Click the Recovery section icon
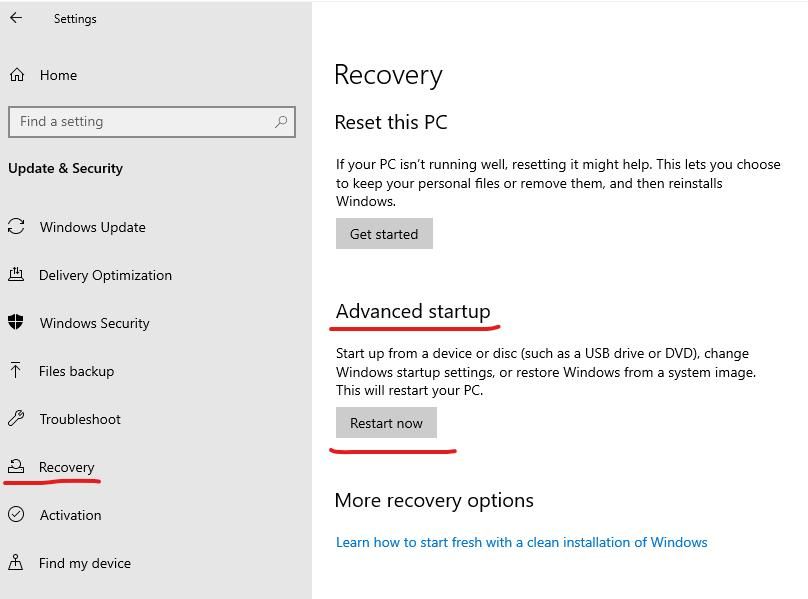Image resolution: width=808 pixels, height=599 pixels. coord(14,467)
